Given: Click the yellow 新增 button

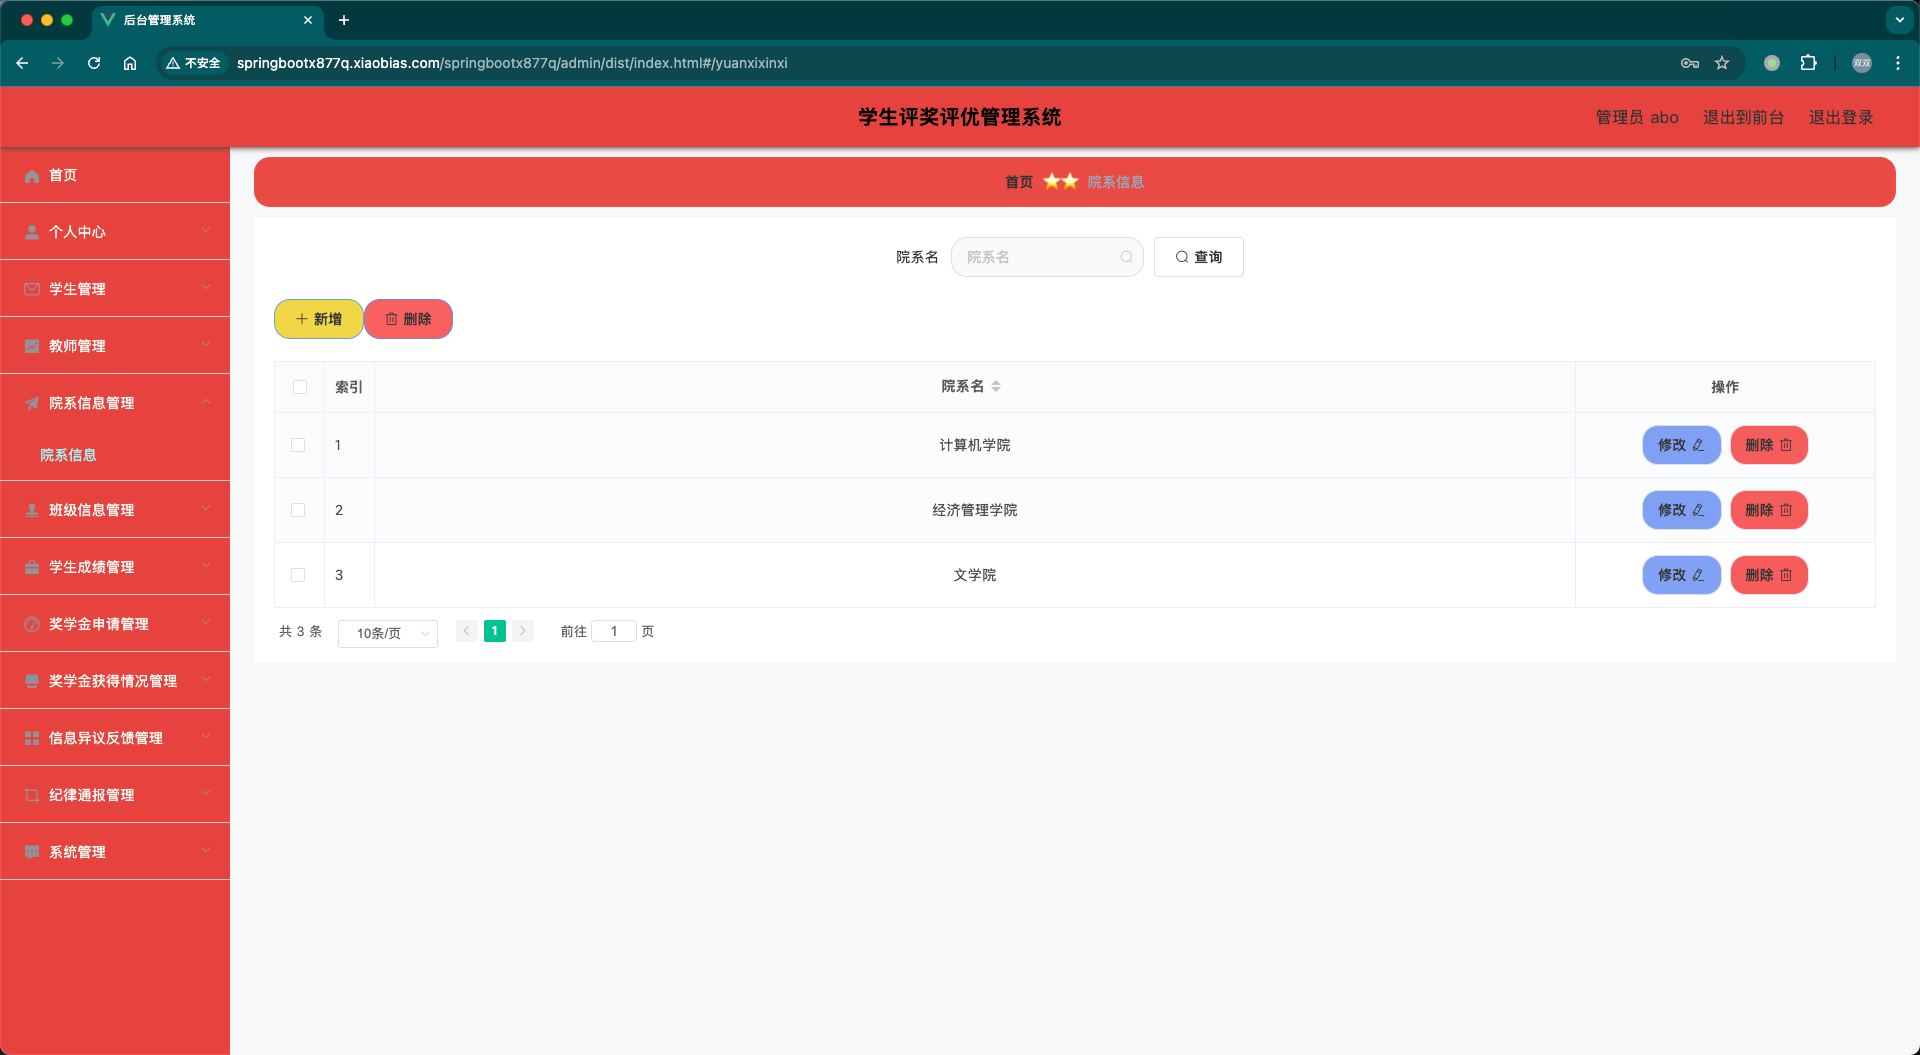Looking at the screenshot, I should (319, 319).
